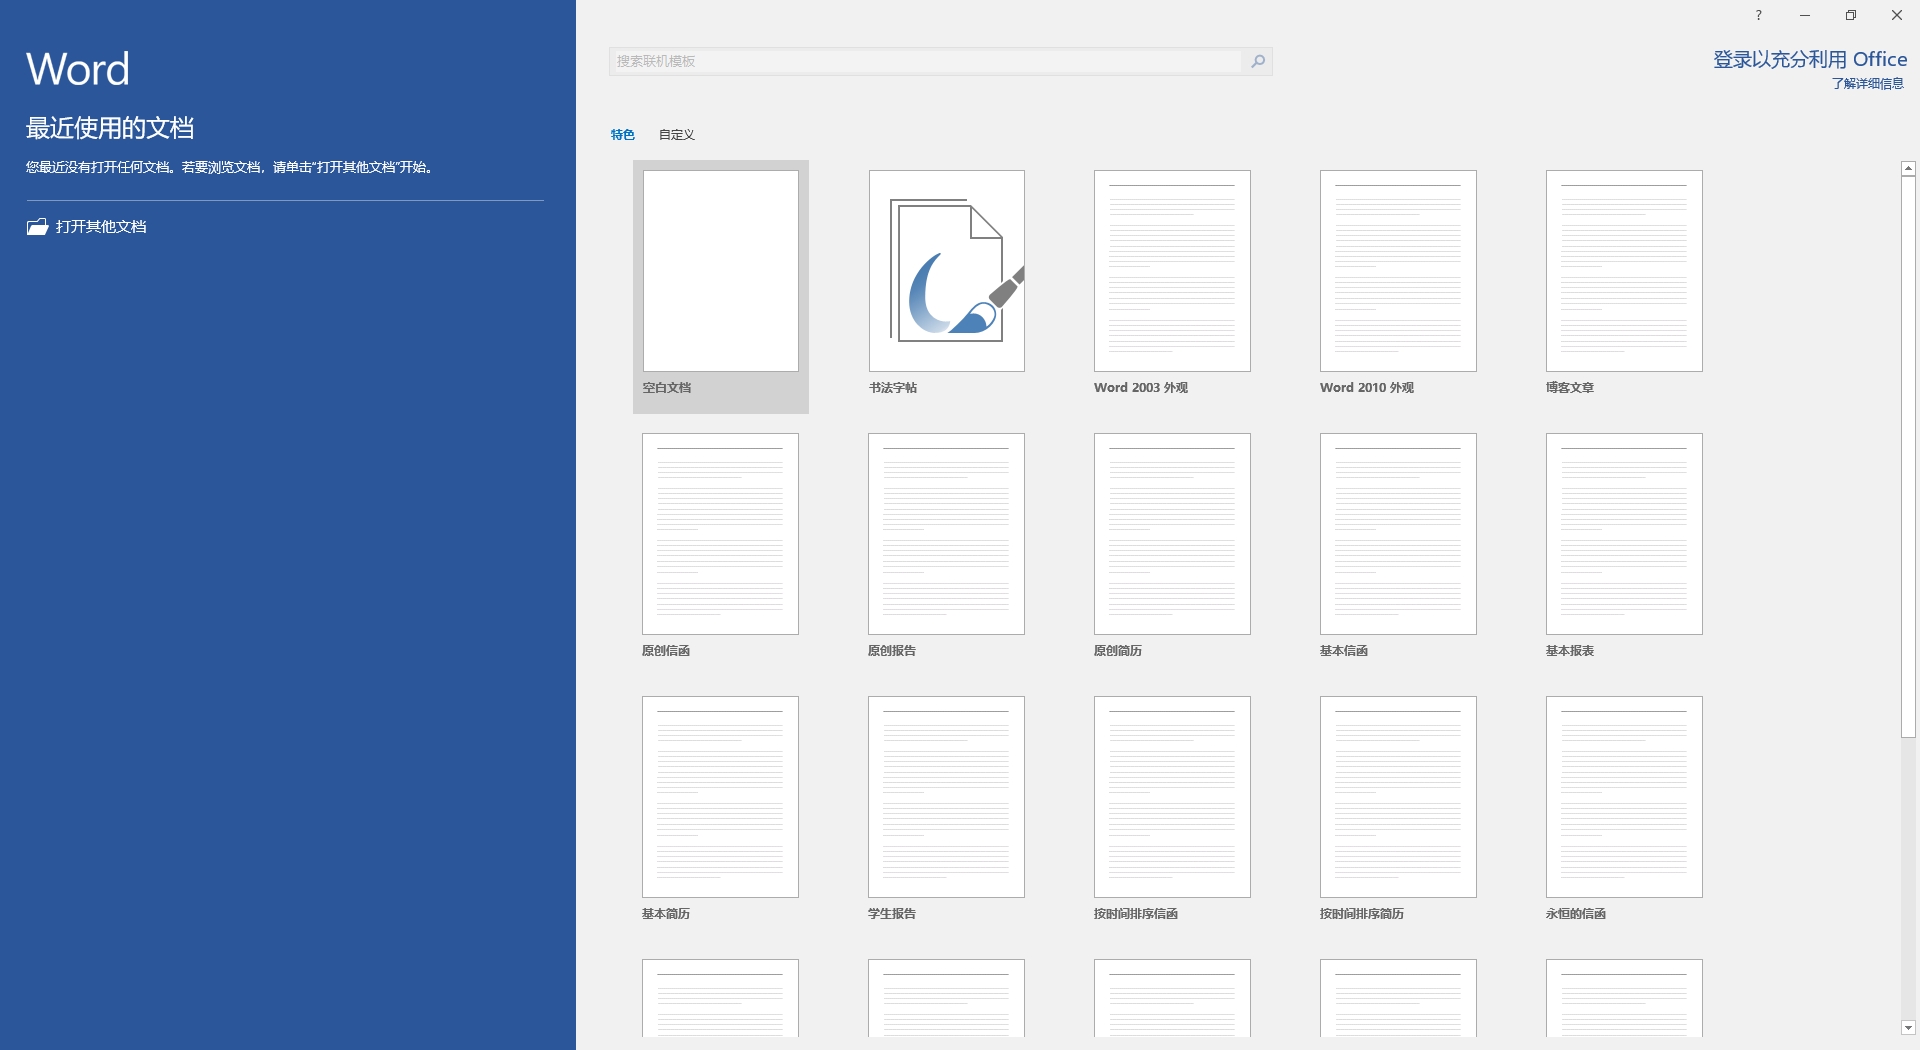
Task: Click 登录以充分利用 Office sign-in link
Action: [1810, 60]
